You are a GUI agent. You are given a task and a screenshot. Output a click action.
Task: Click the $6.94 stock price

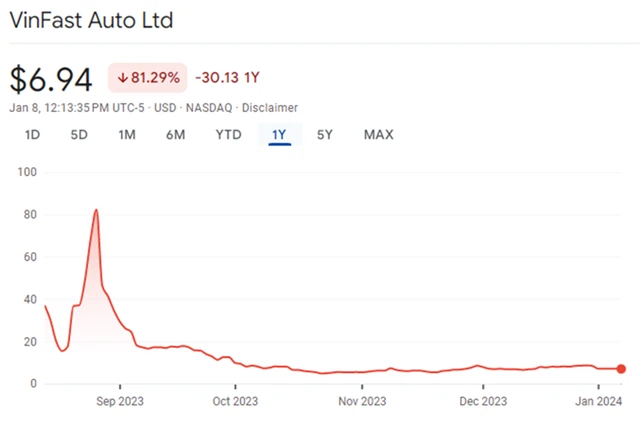tap(51, 78)
